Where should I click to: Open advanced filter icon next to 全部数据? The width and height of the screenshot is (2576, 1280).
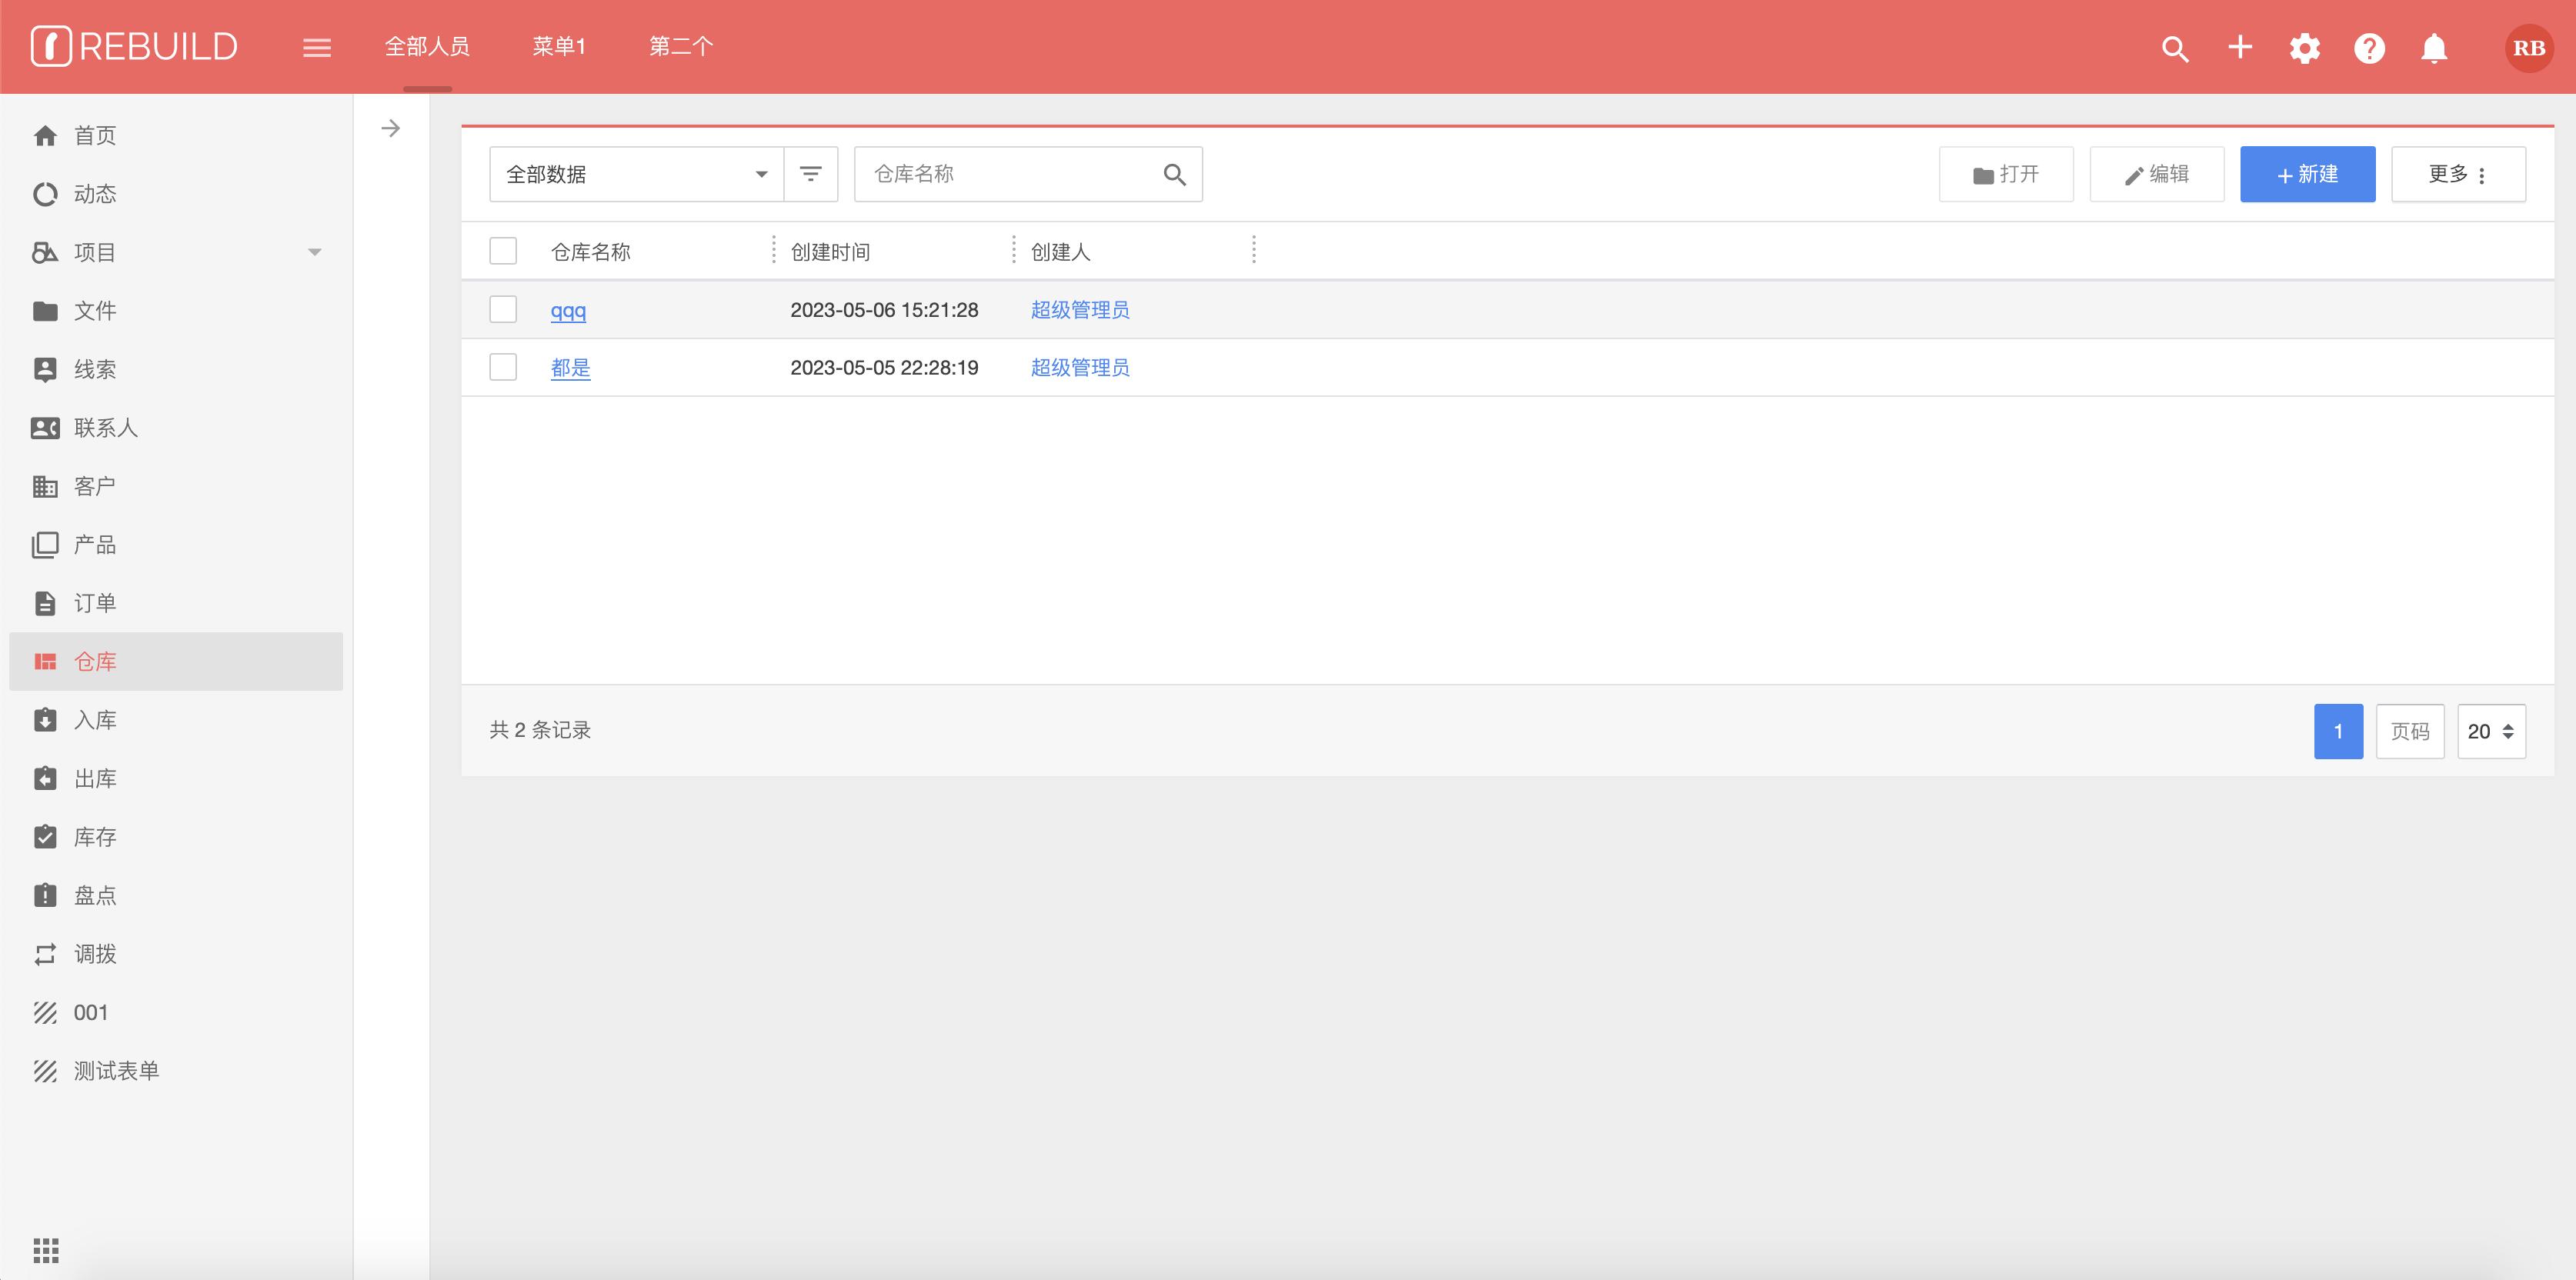point(810,174)
